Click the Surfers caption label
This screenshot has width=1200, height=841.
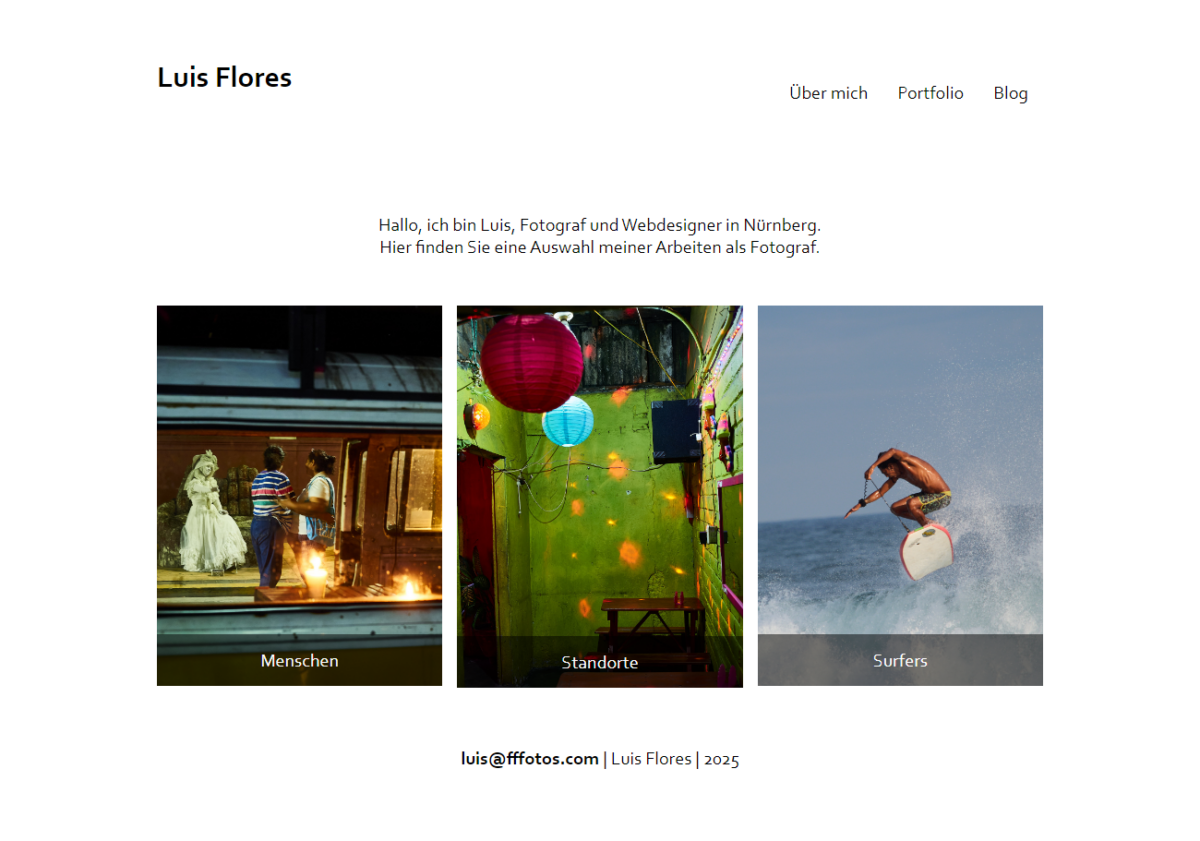pyautogui.click(x=900, y=661)
